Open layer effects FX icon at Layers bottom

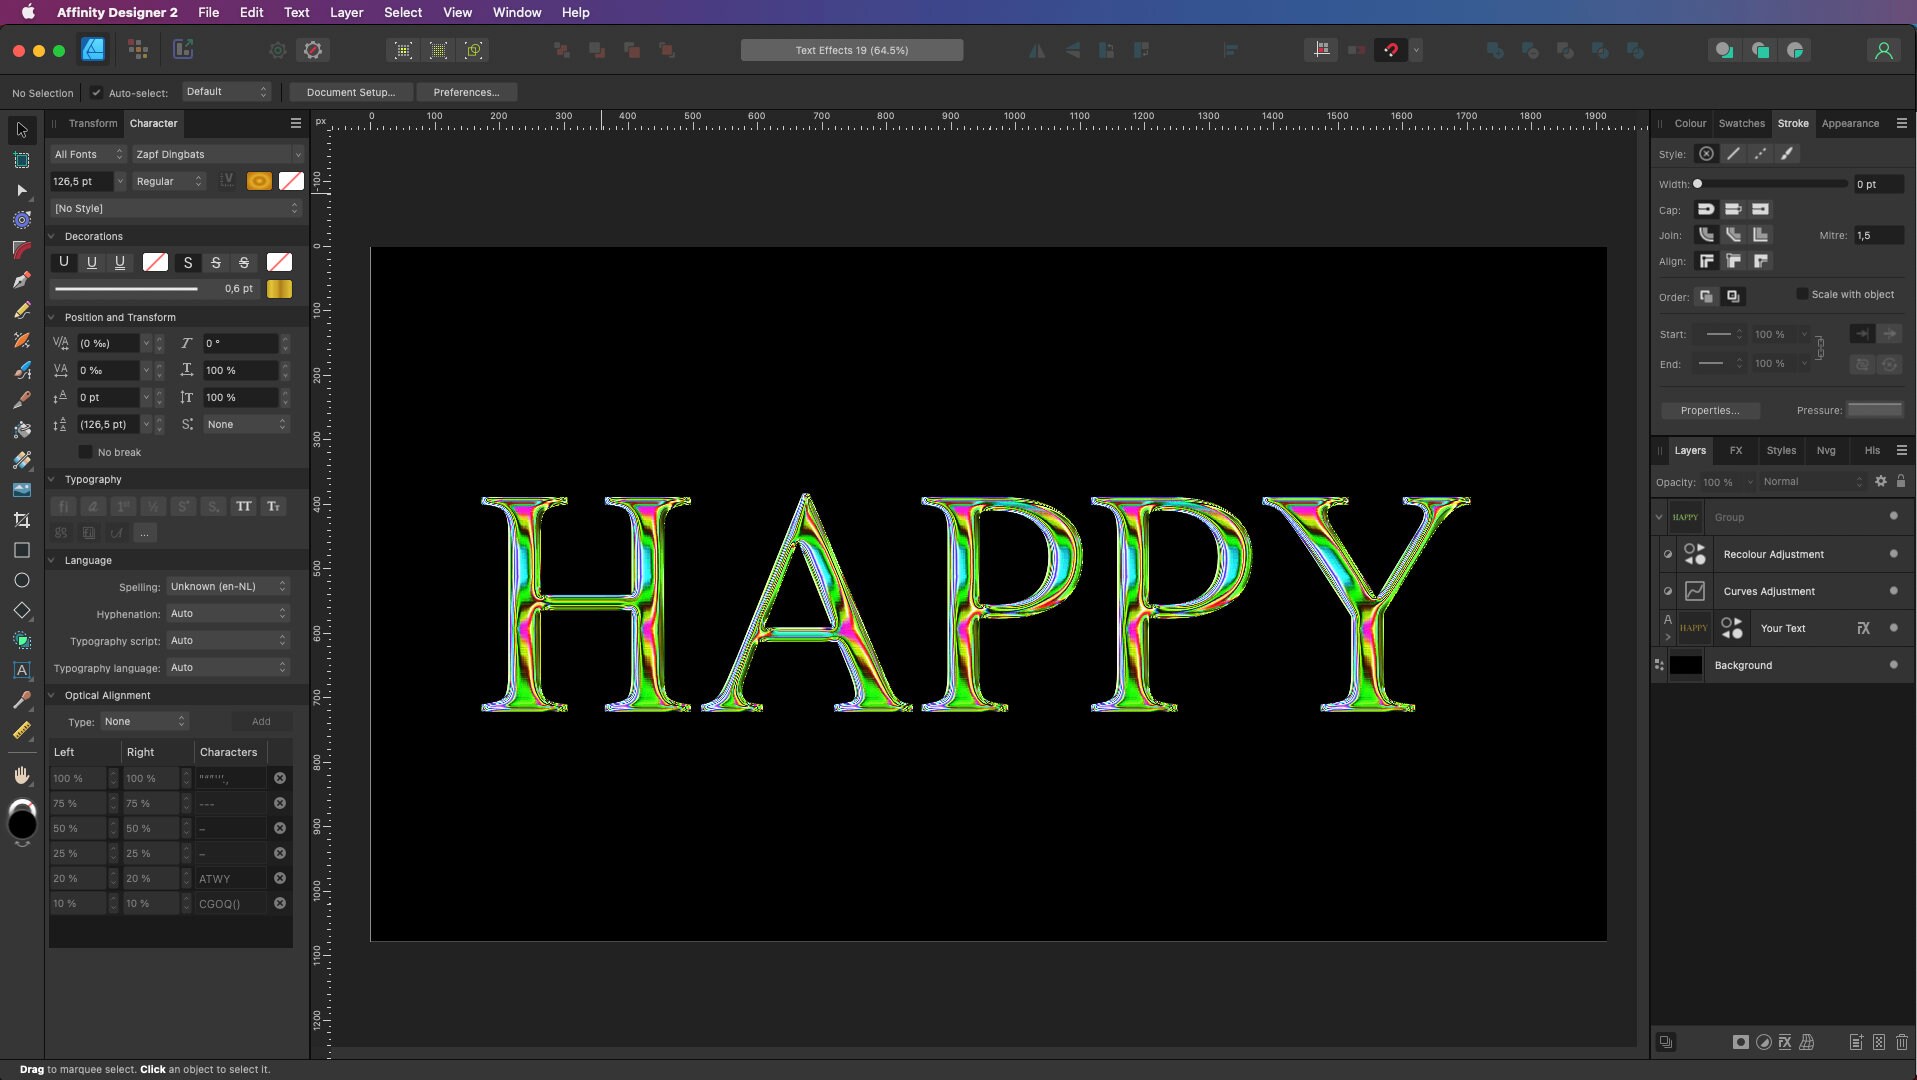pos(1785,1042)
